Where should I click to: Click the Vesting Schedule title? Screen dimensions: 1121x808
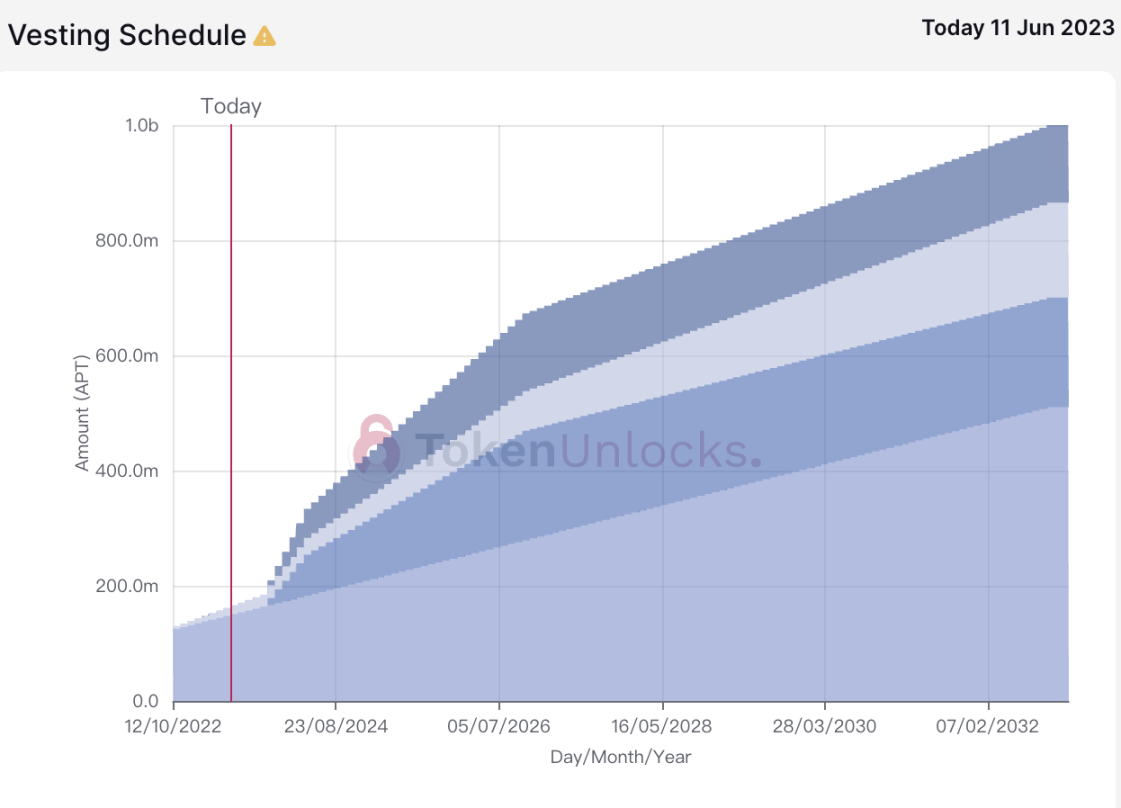coord(127,35)
